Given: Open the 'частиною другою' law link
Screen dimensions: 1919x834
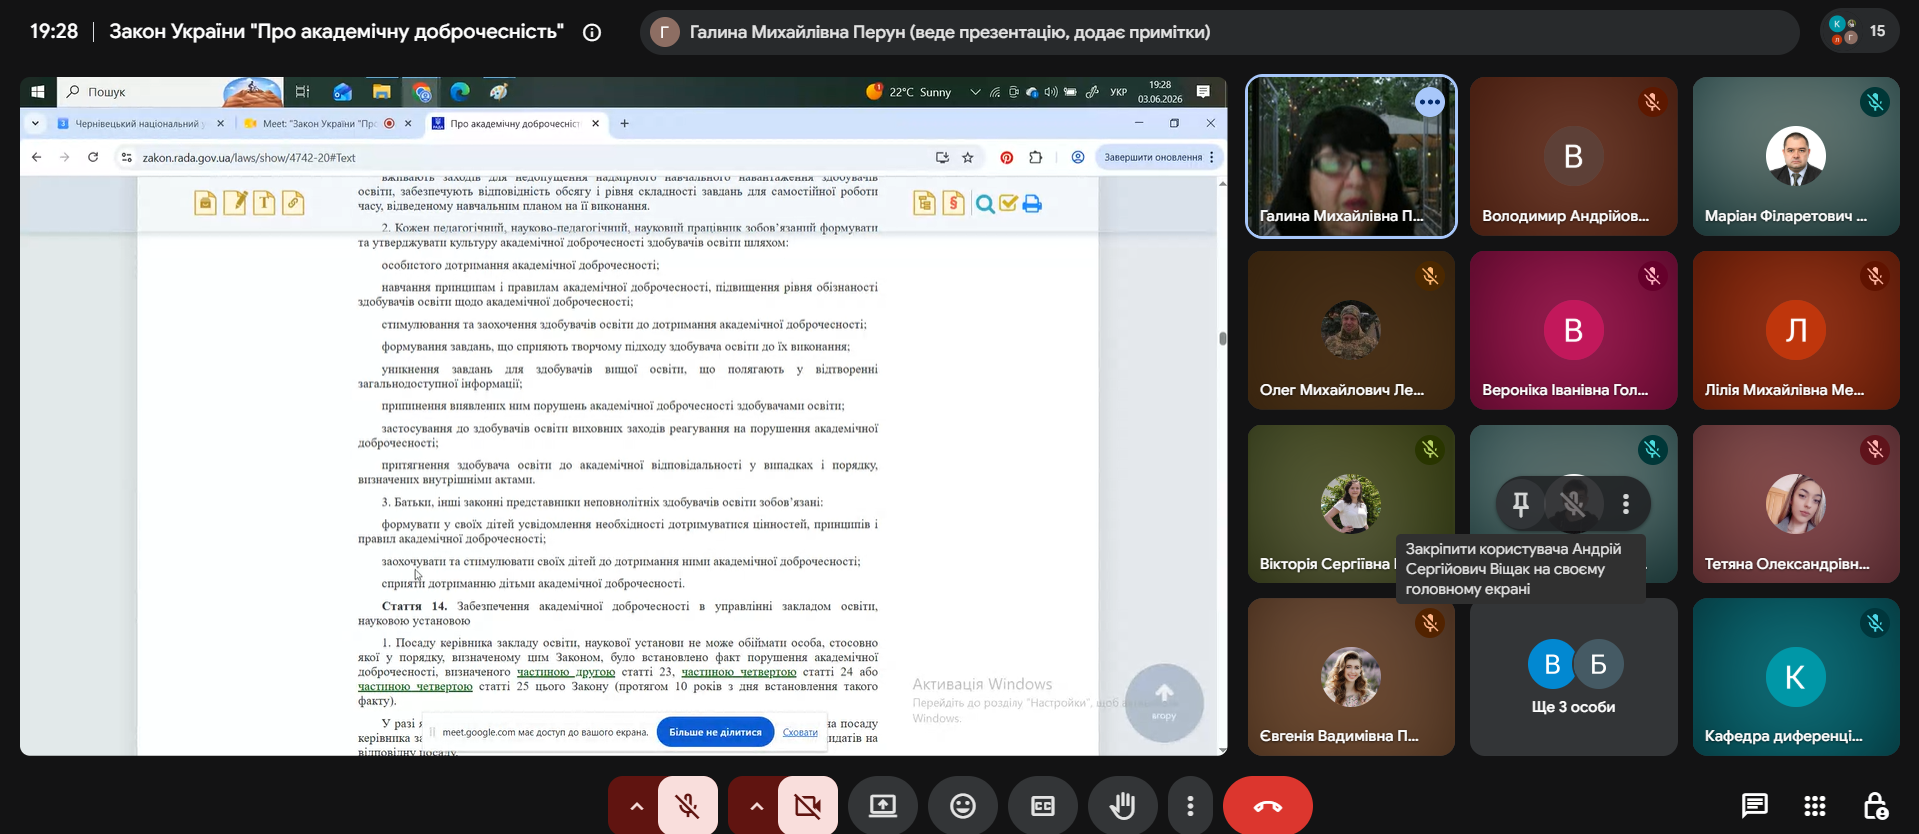Looking at the screenshot, I should click(x=566, y=672).
